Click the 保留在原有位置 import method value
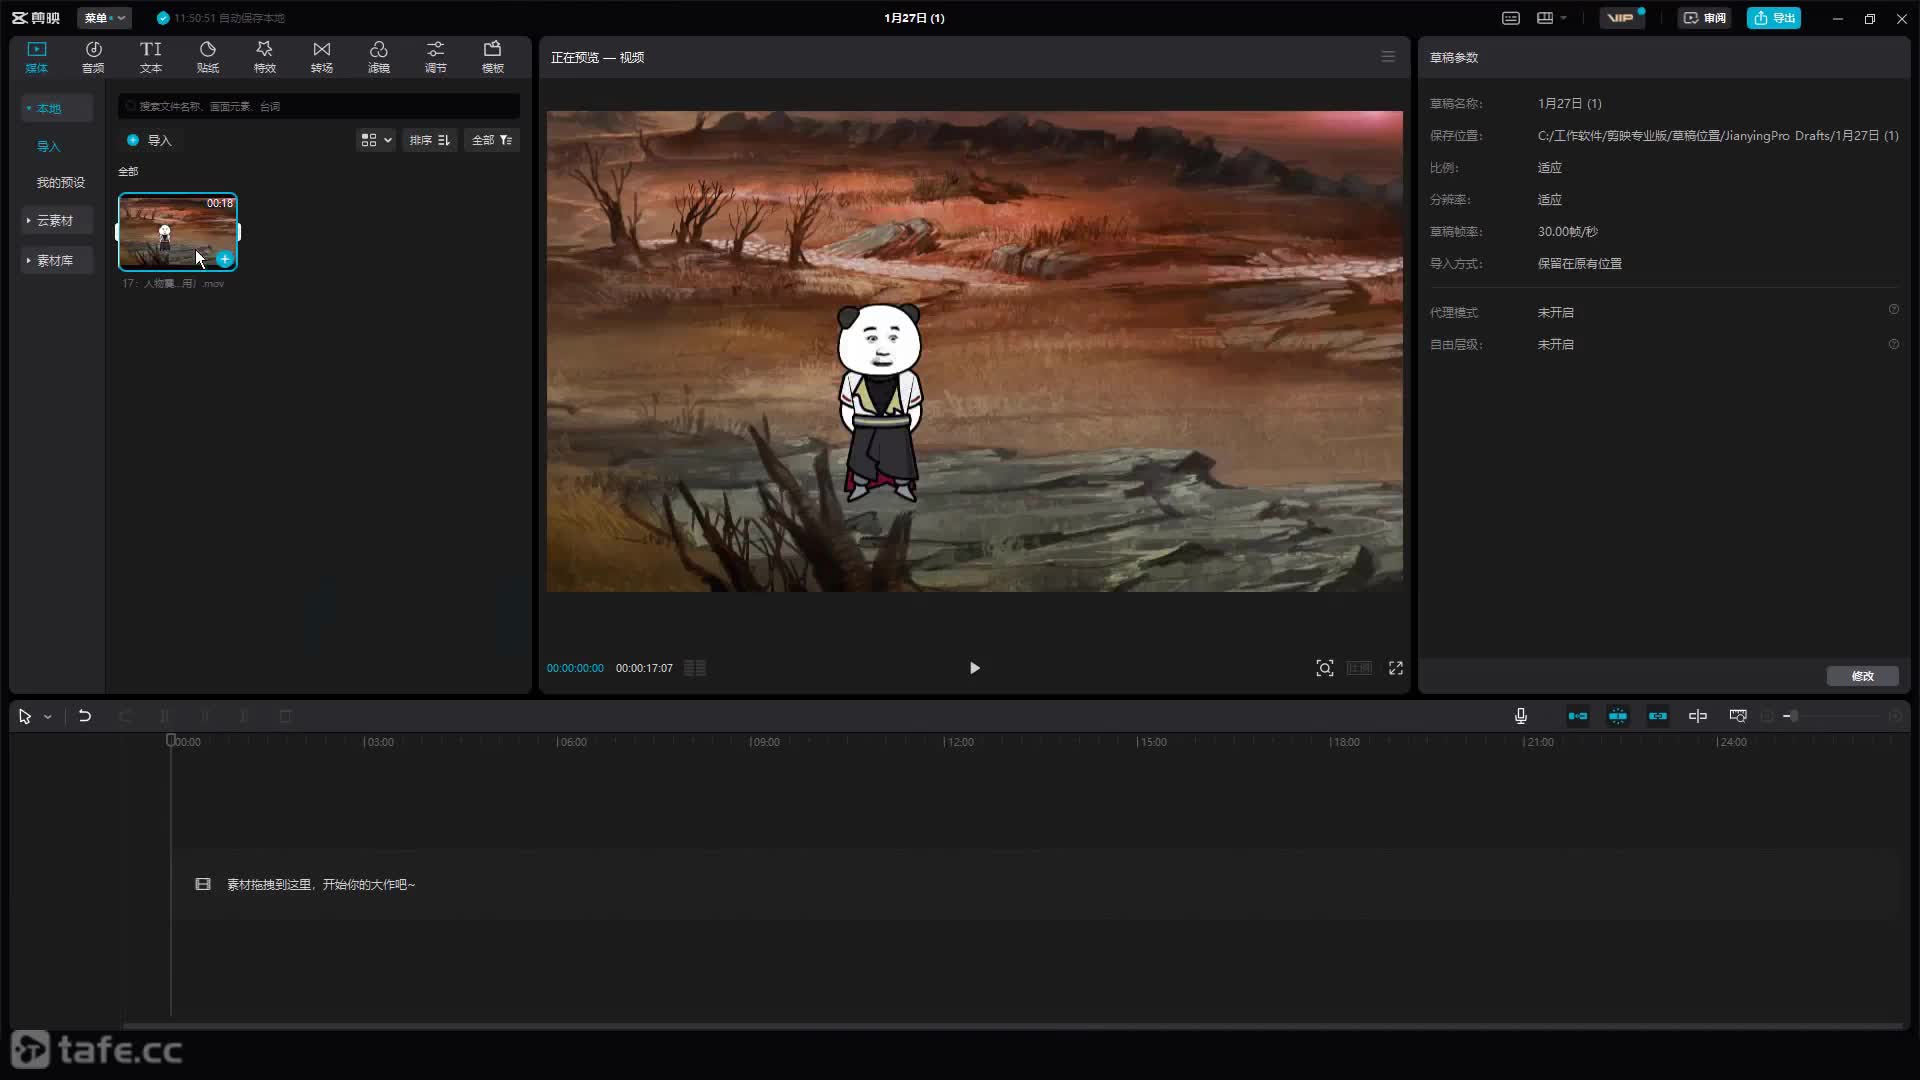This screenshot has height=1080, width=1920. pyautogui.click(x=1579, y=264)
